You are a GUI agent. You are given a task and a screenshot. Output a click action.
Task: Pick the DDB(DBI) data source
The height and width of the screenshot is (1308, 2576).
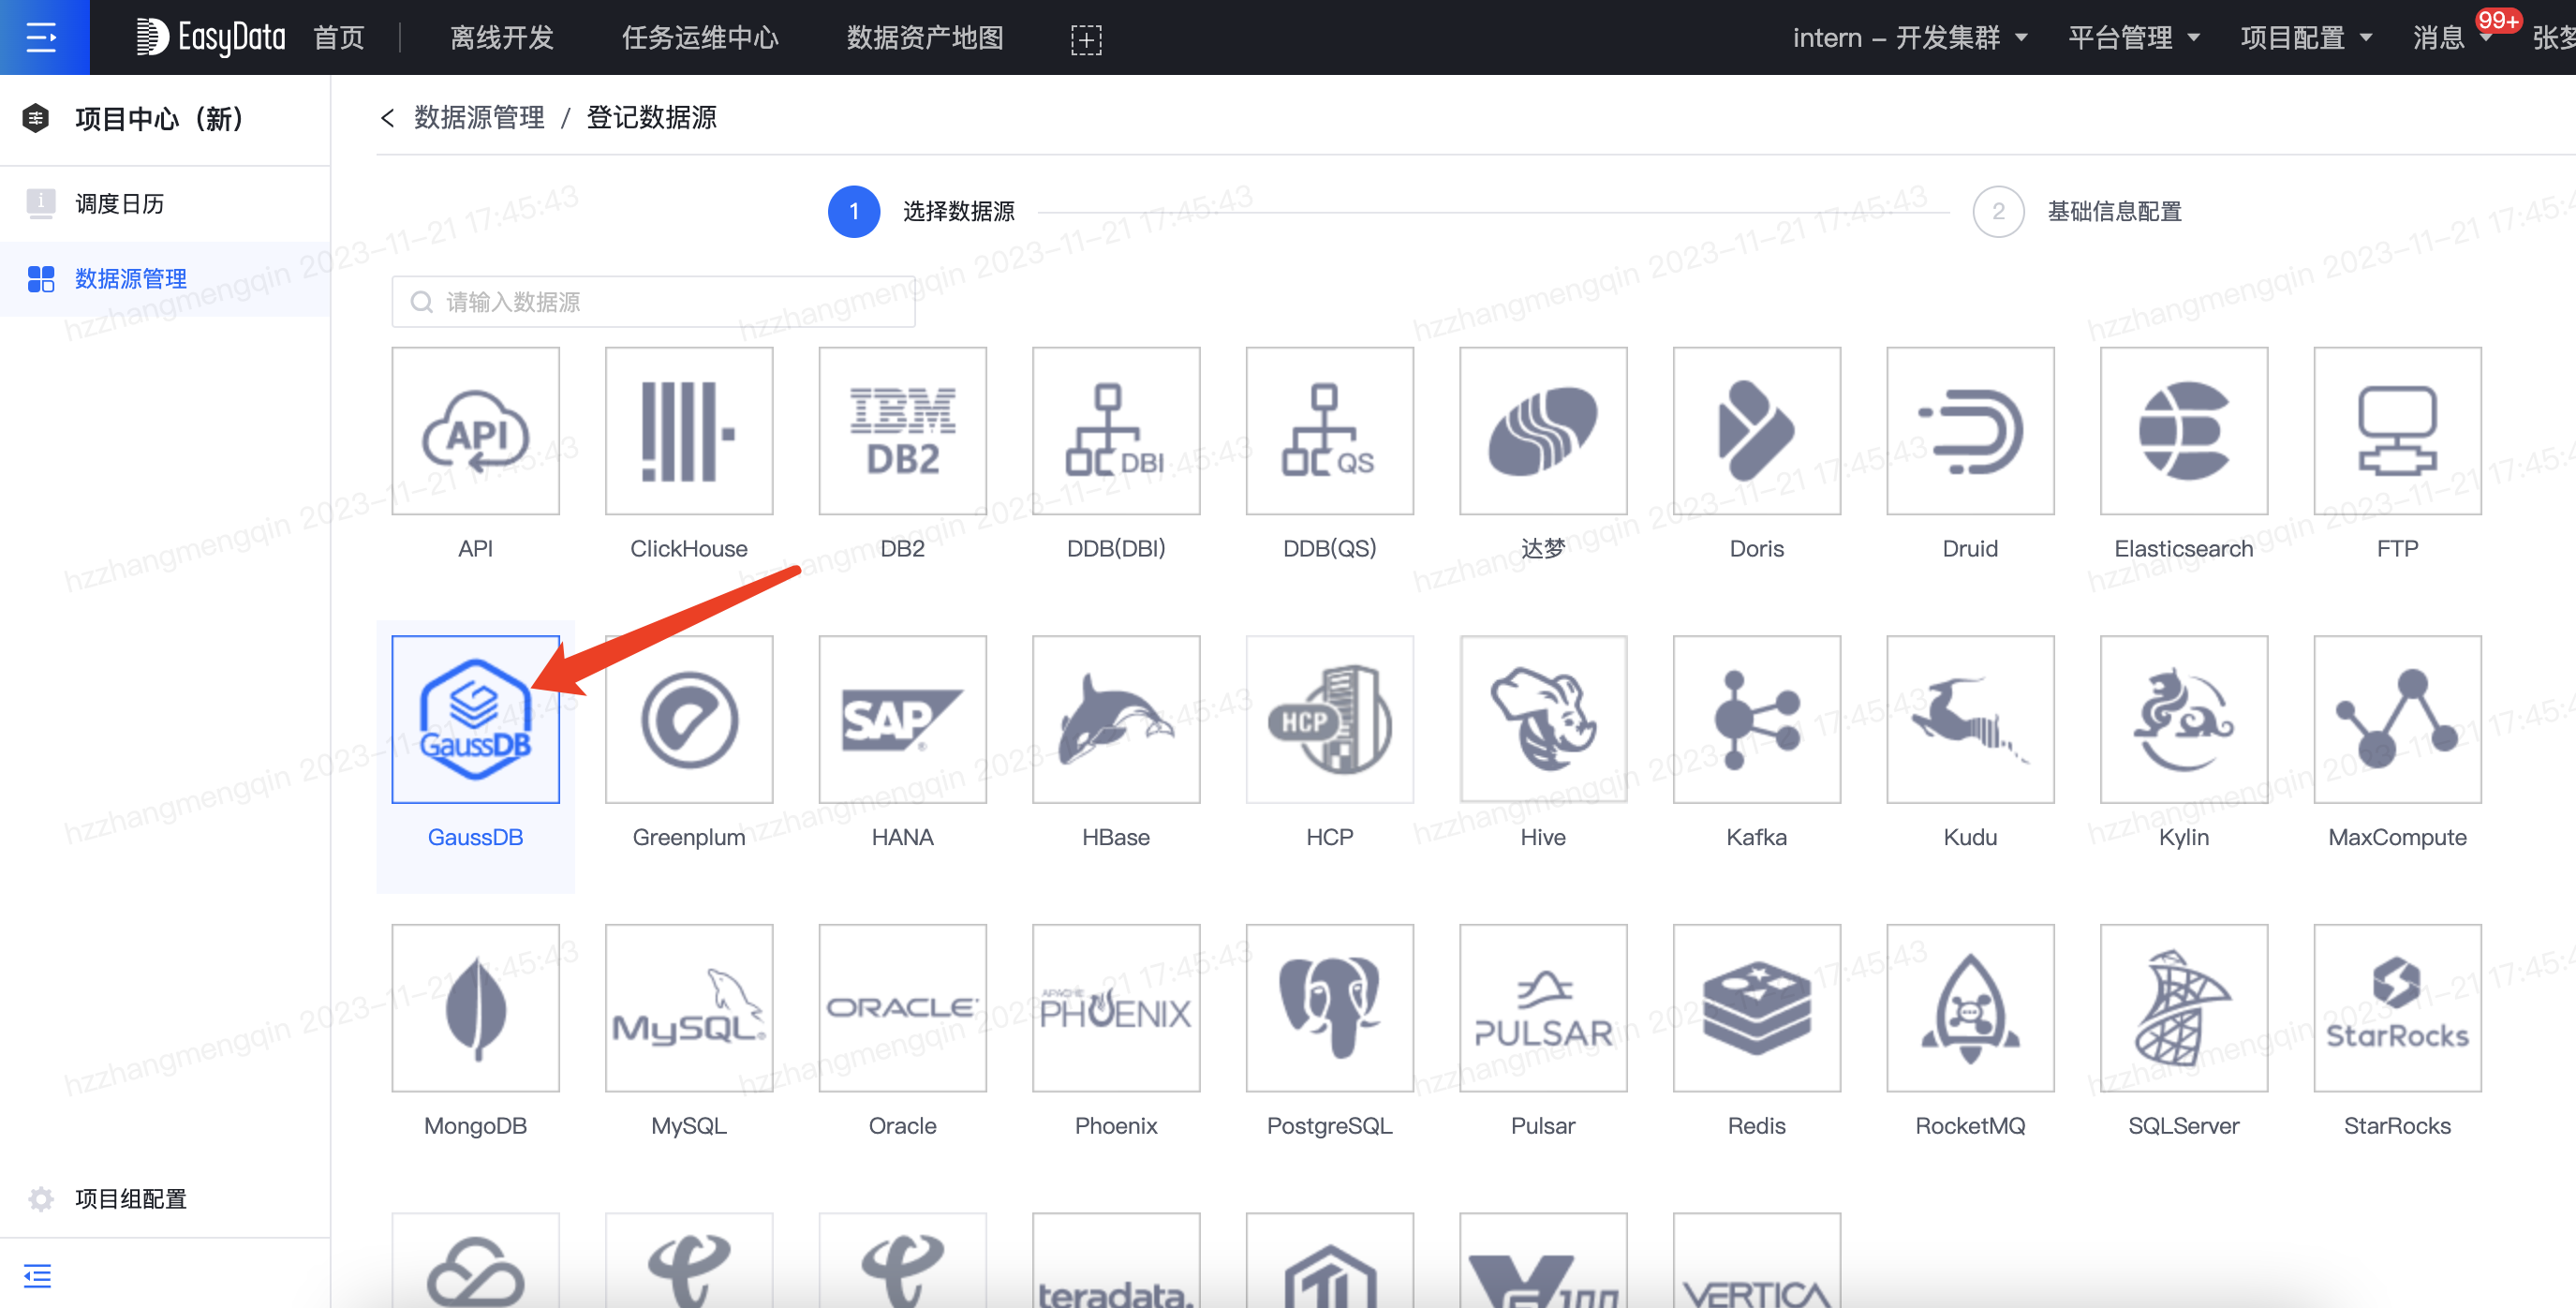click(1116, 431)
